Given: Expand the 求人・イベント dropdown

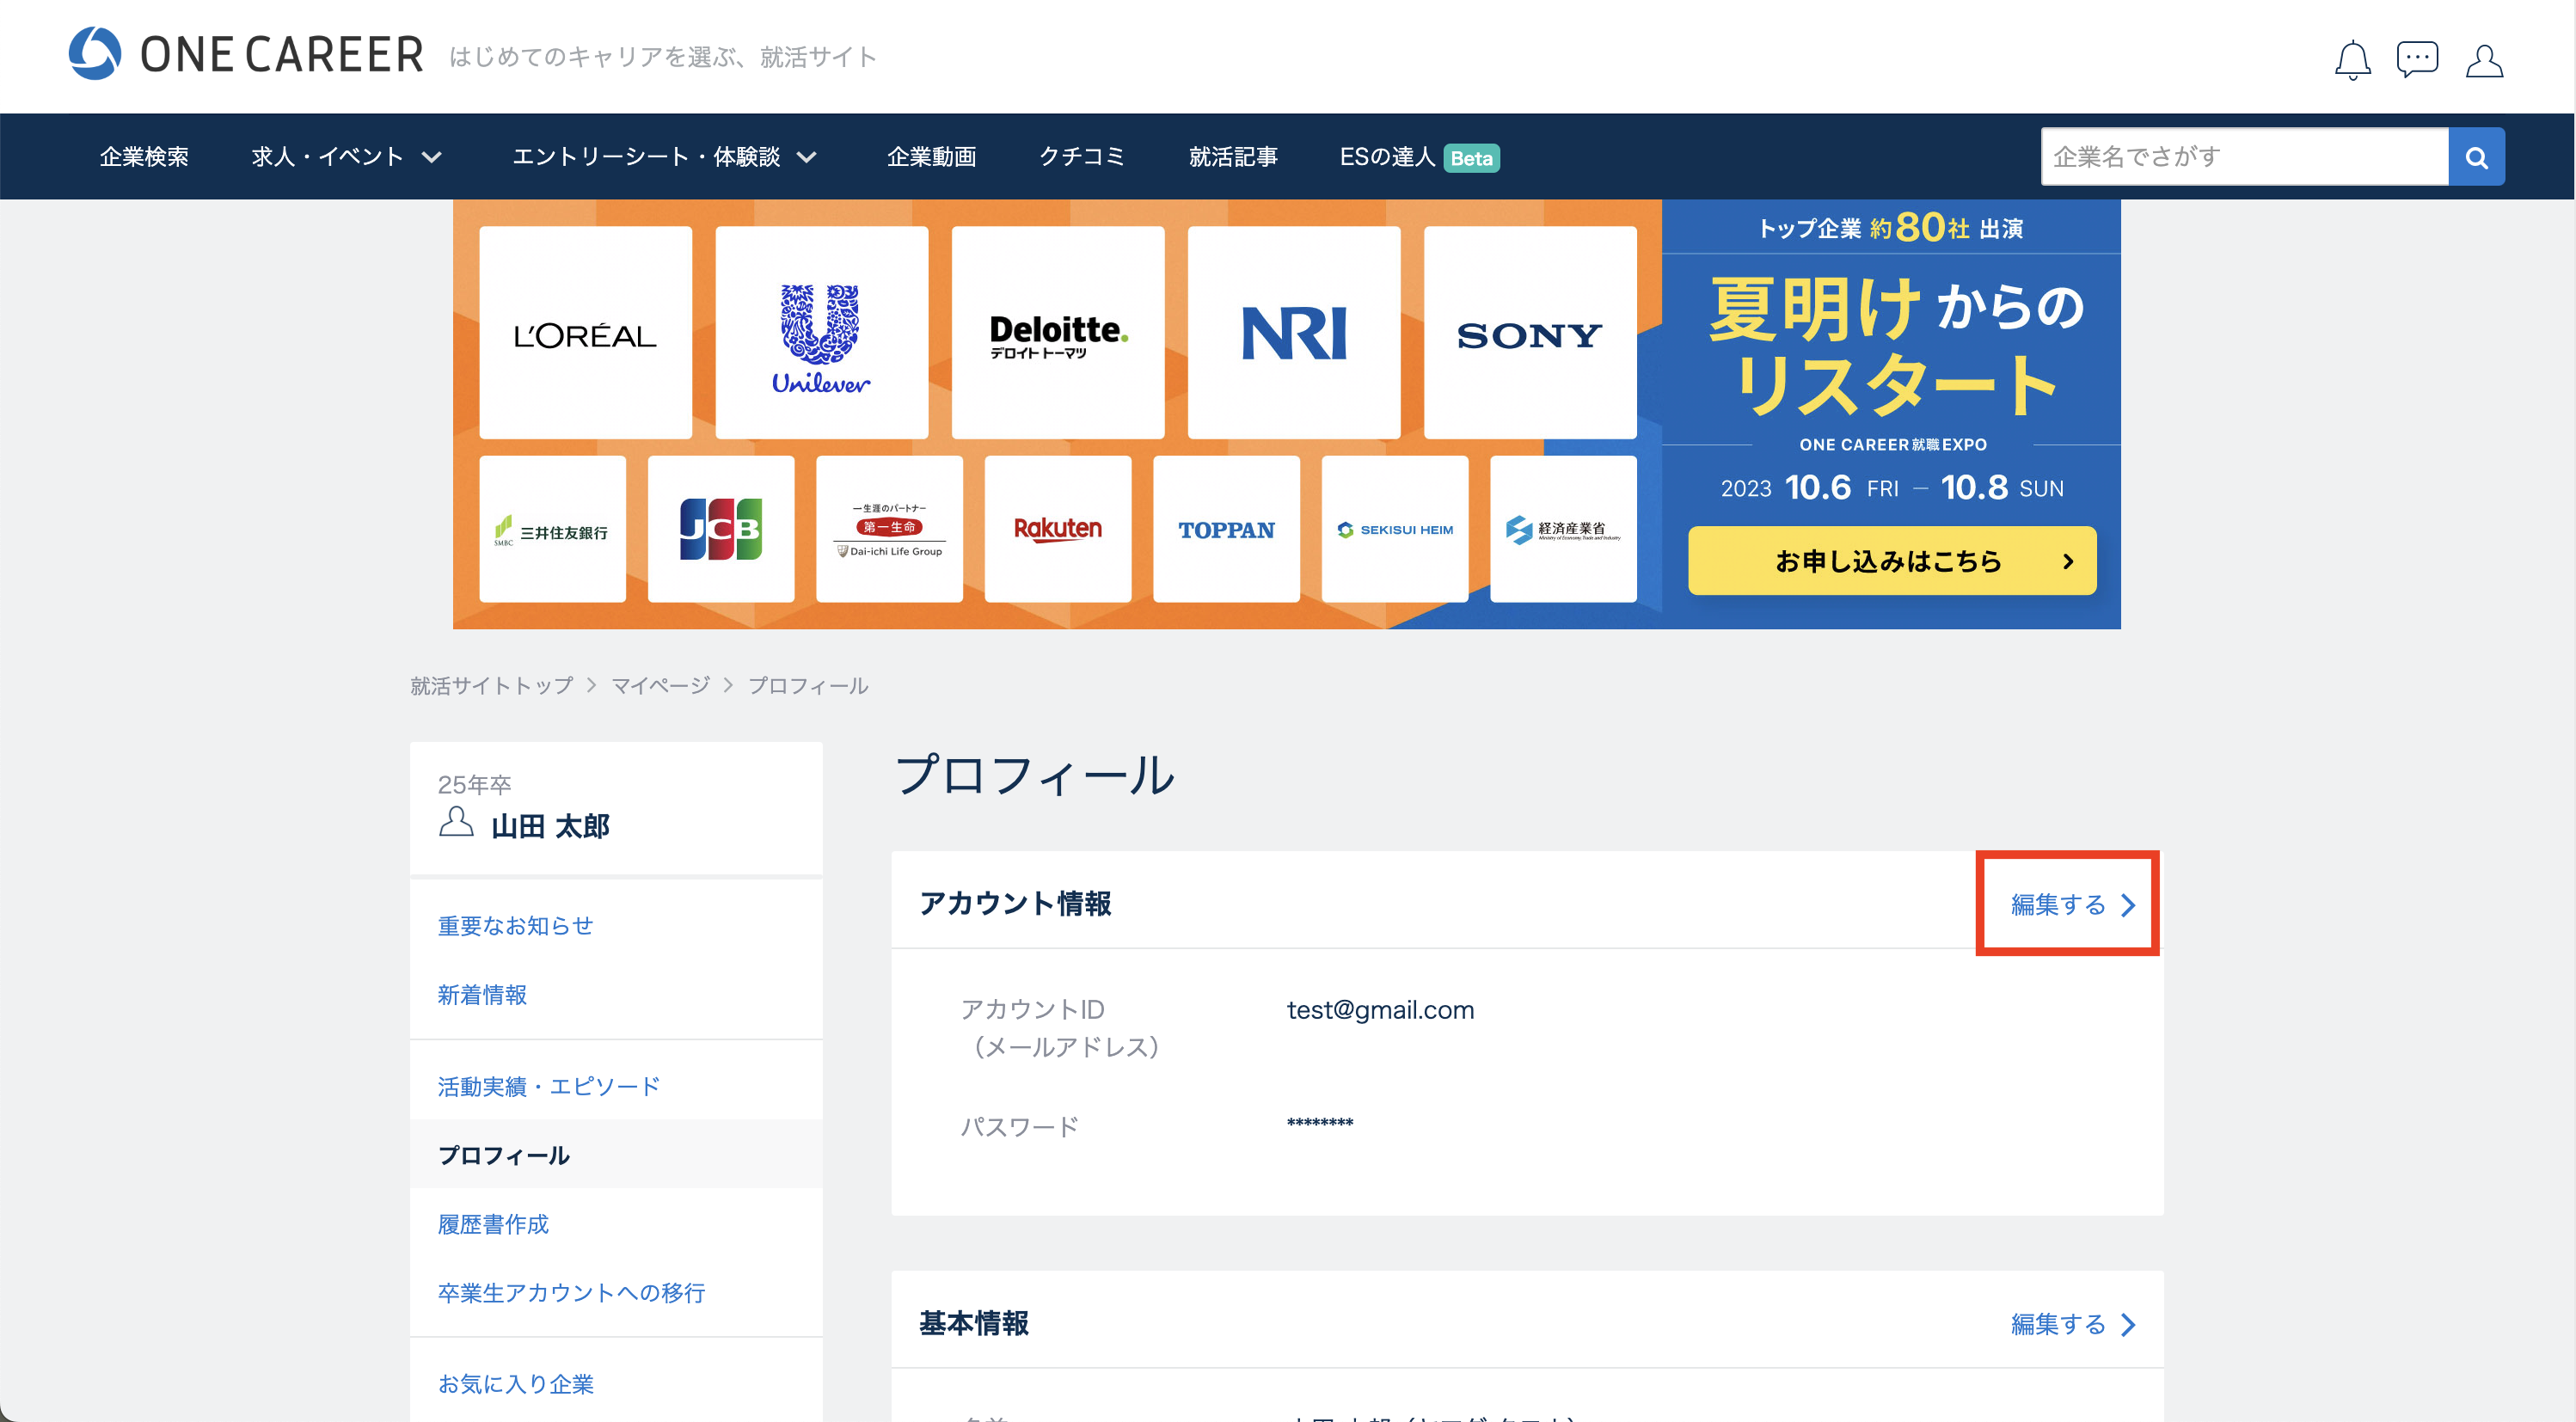Looking at the screenshot, I should point(346,157).
